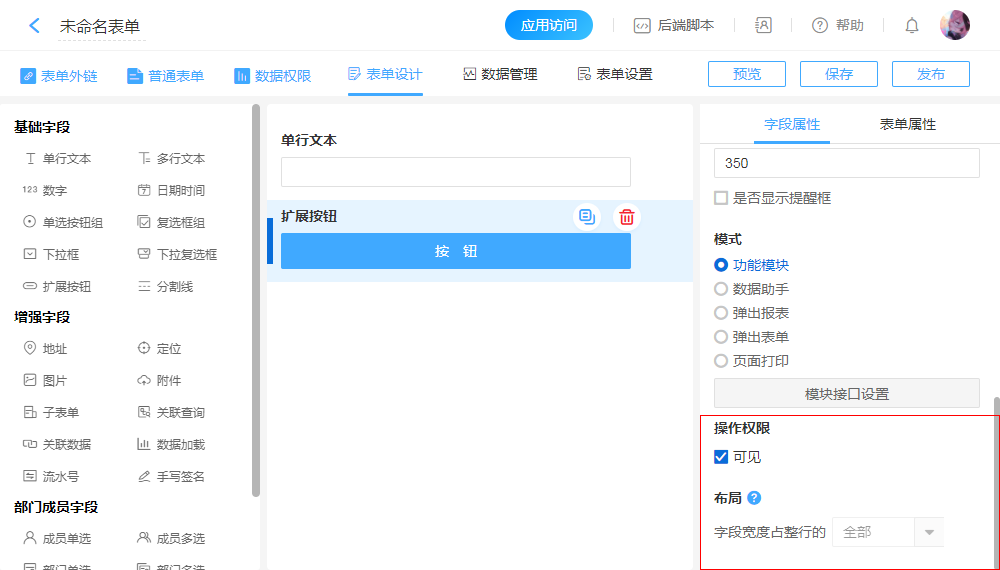Click the 单行文本 input box in canvas
The width and height of the screenshot is (1000, 570).
point(455,172)
